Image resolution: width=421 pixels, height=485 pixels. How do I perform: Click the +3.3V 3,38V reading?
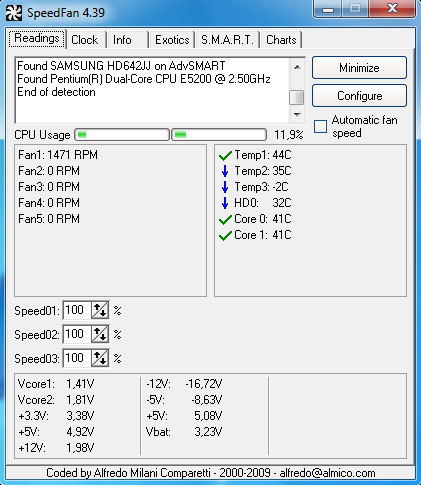tap(56, 416)
